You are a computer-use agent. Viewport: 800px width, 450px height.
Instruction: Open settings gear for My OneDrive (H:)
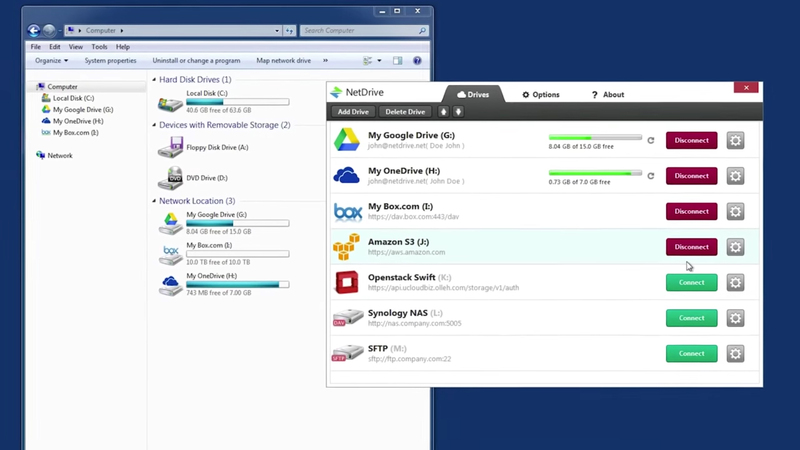point(735,176)
